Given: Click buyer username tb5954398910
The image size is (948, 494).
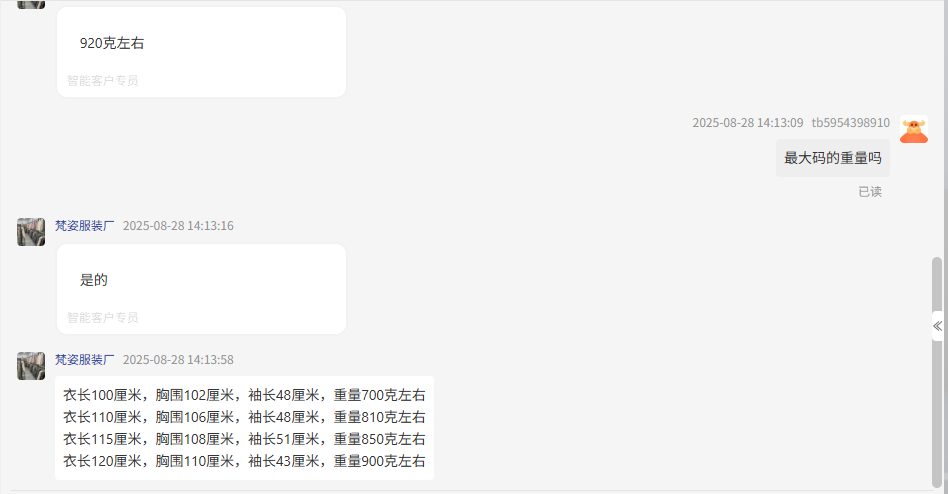Looking at the screenshot, I should [x=851, y=123].
